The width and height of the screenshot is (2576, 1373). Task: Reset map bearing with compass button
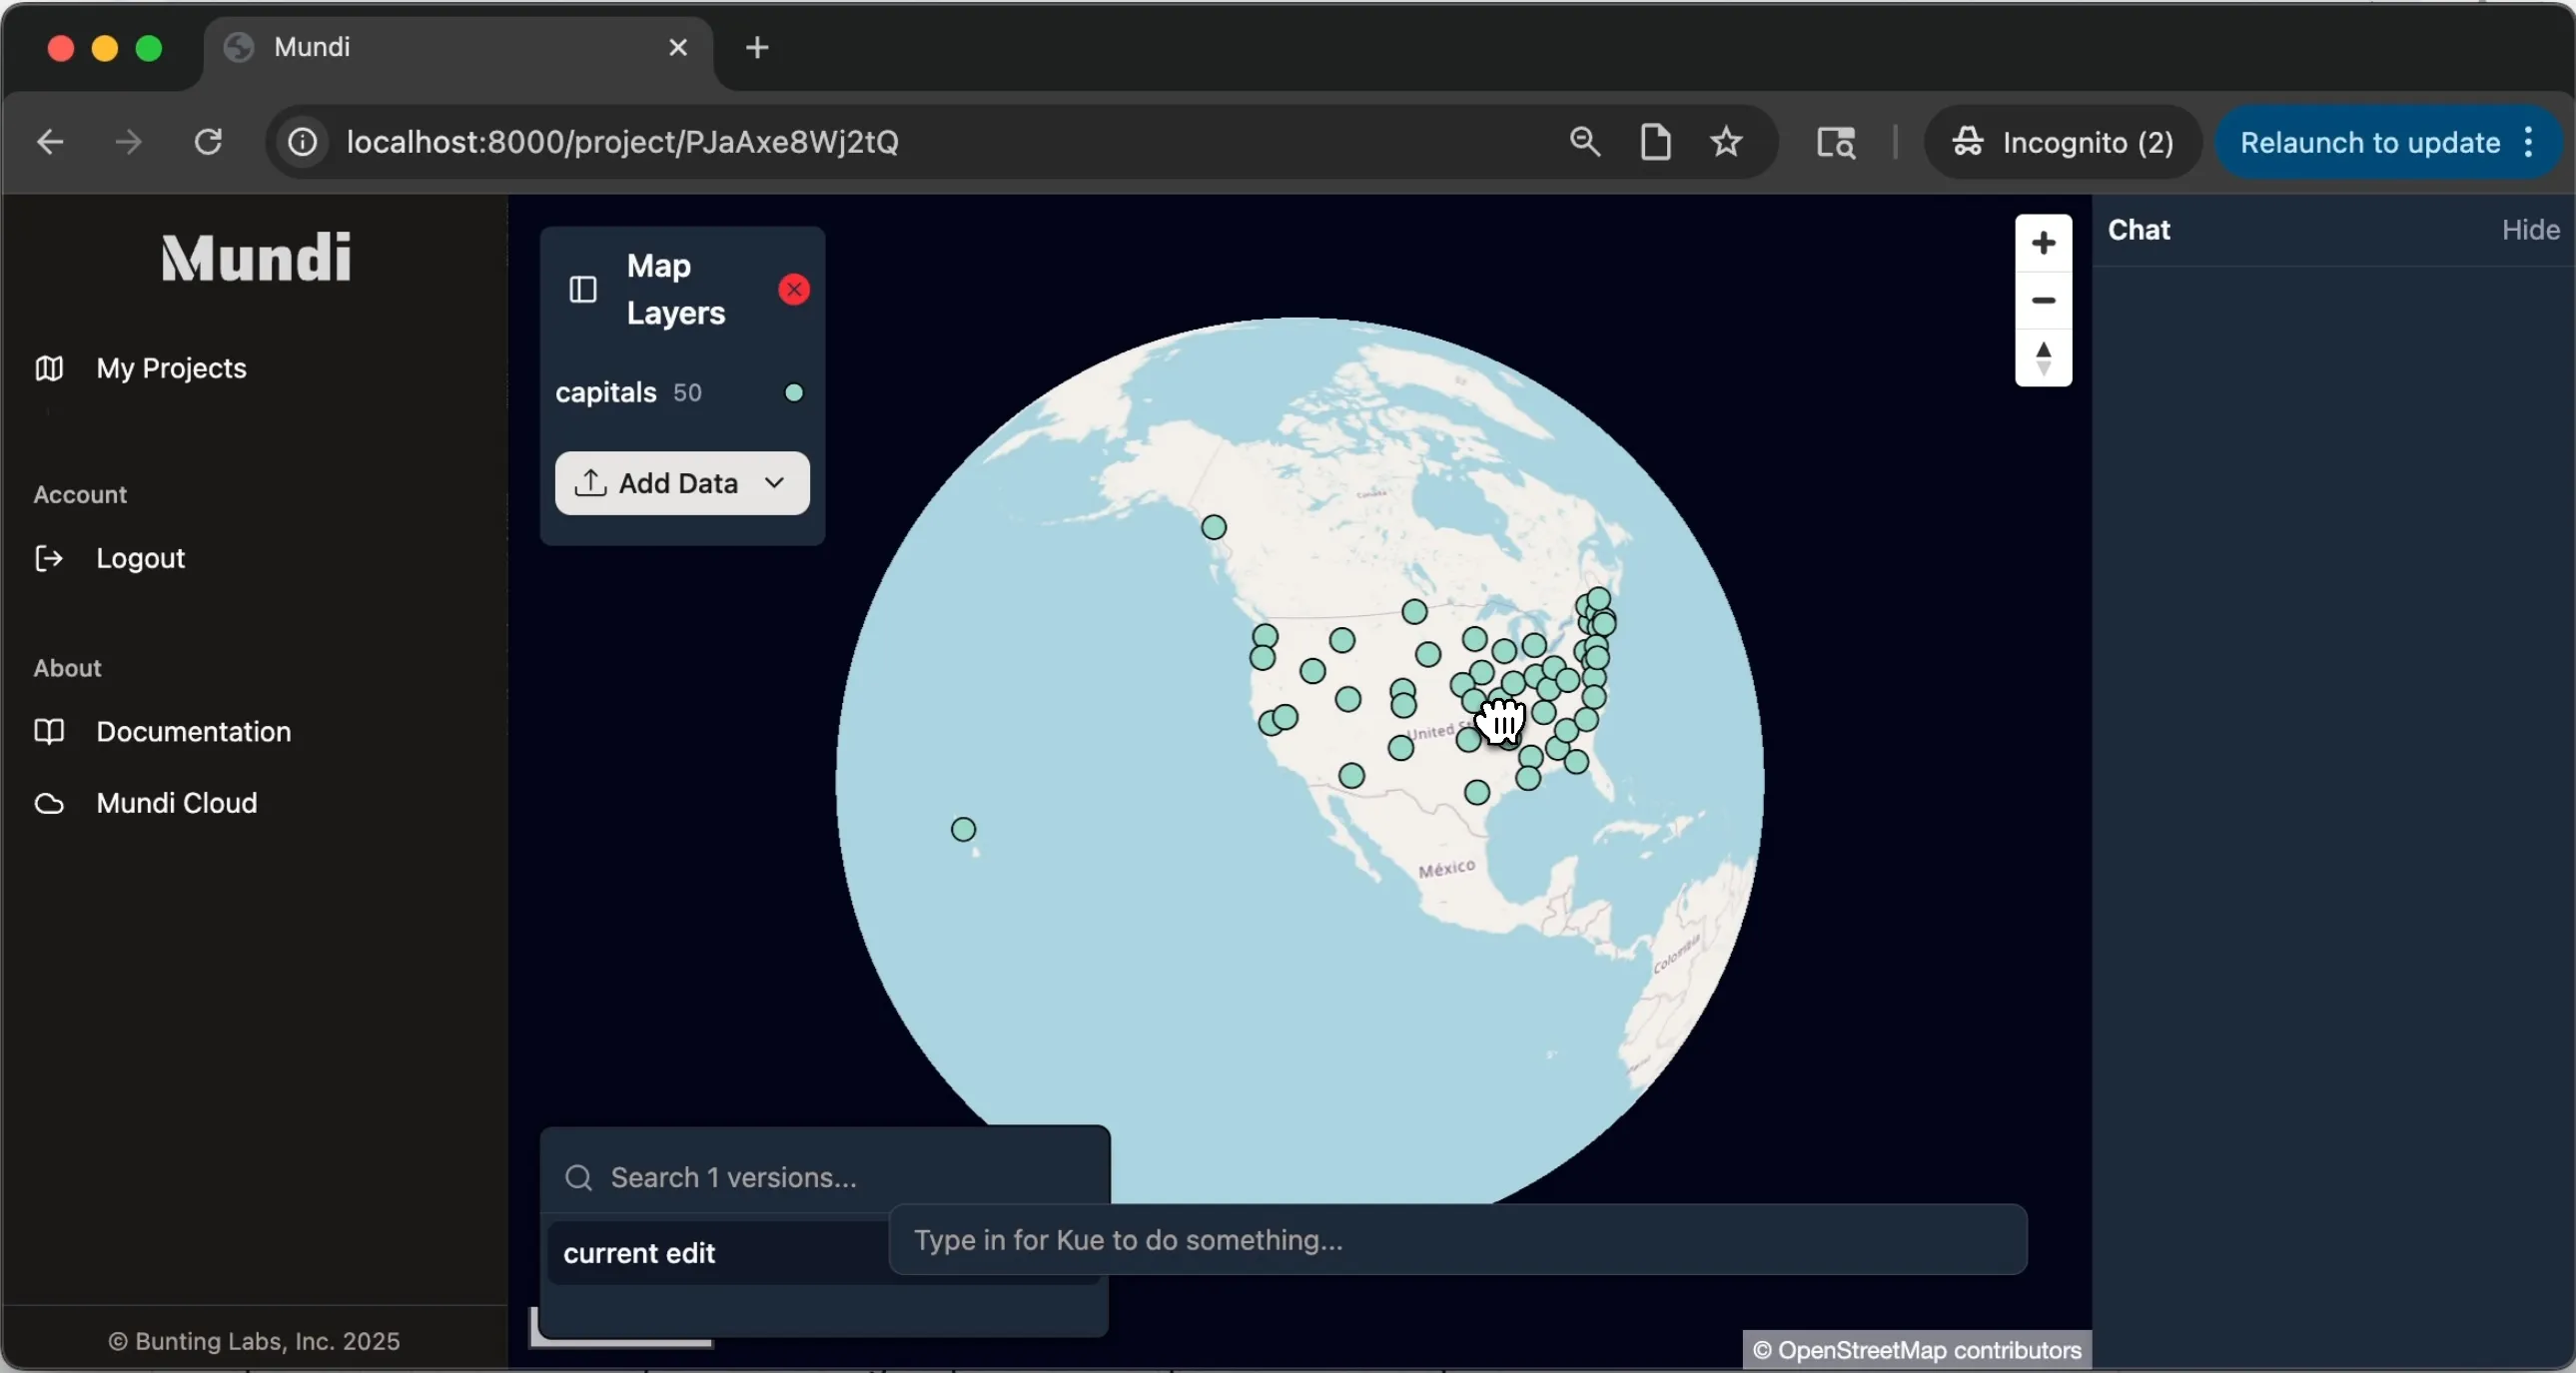[2043, 358]
